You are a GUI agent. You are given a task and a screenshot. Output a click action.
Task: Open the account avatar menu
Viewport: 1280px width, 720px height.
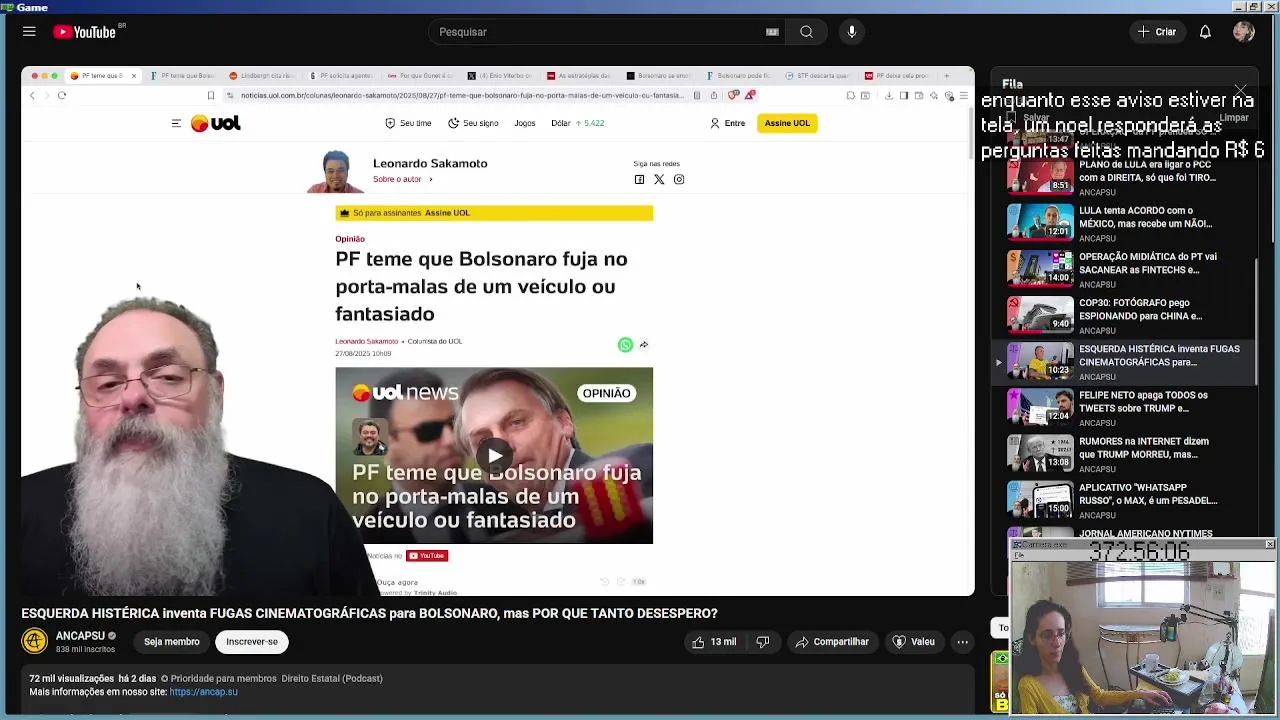click(x=1244, y=32)
